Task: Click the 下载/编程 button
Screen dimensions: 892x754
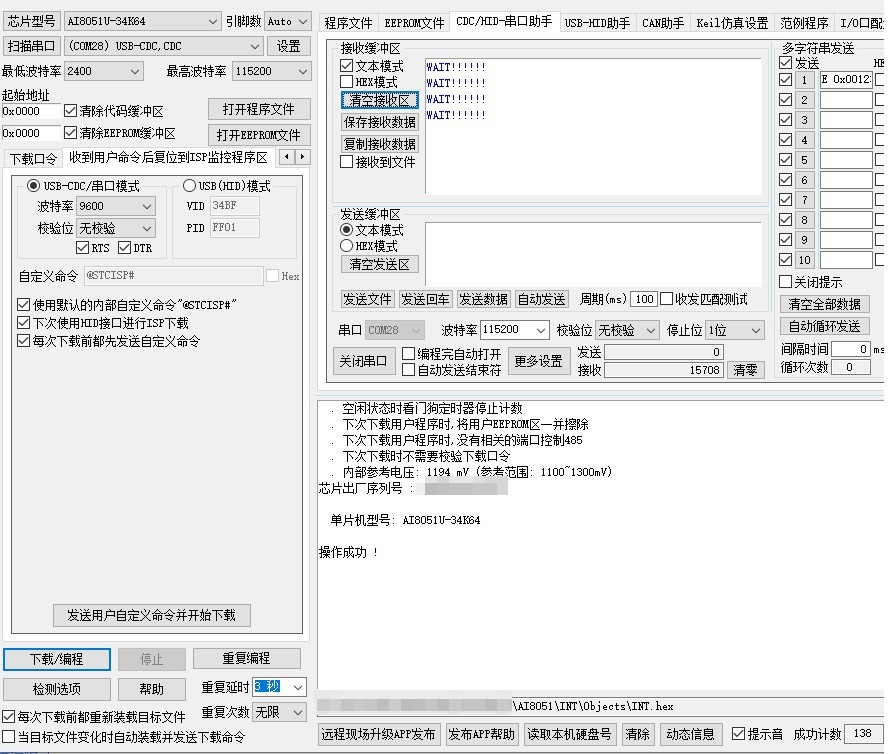Action: pyautogui.click(x=57, y=659)
